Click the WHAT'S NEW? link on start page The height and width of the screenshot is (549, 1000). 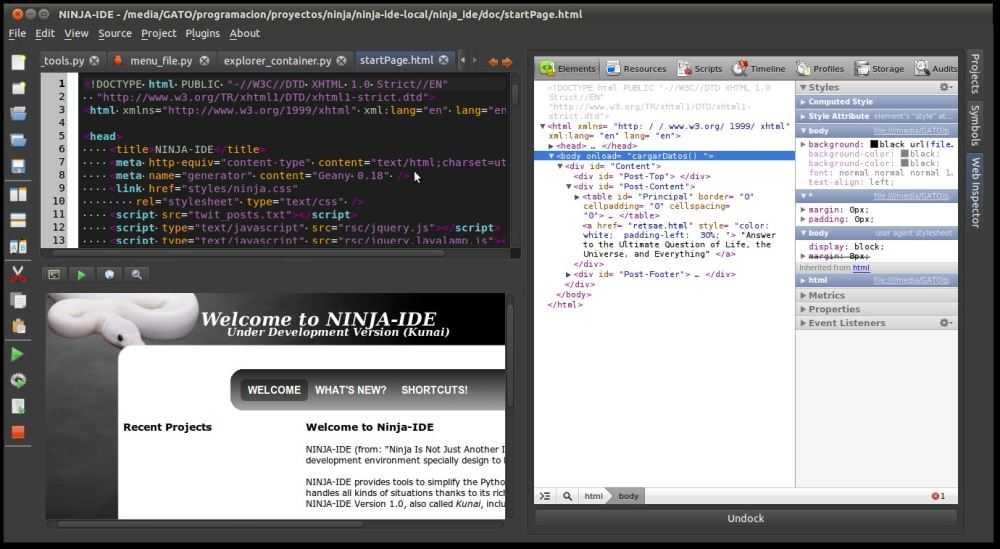coord(350,390)
